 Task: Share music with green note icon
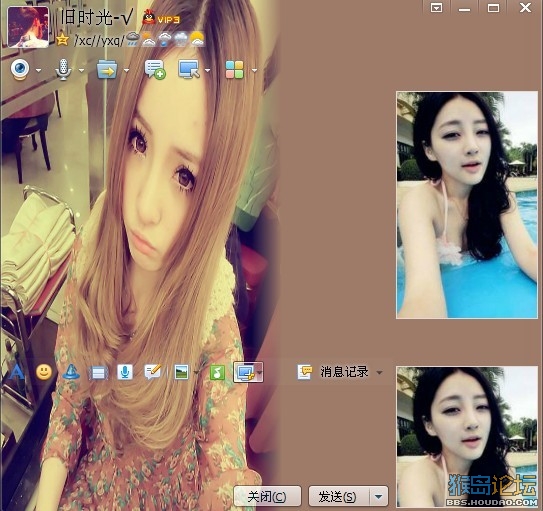point(217,373)
